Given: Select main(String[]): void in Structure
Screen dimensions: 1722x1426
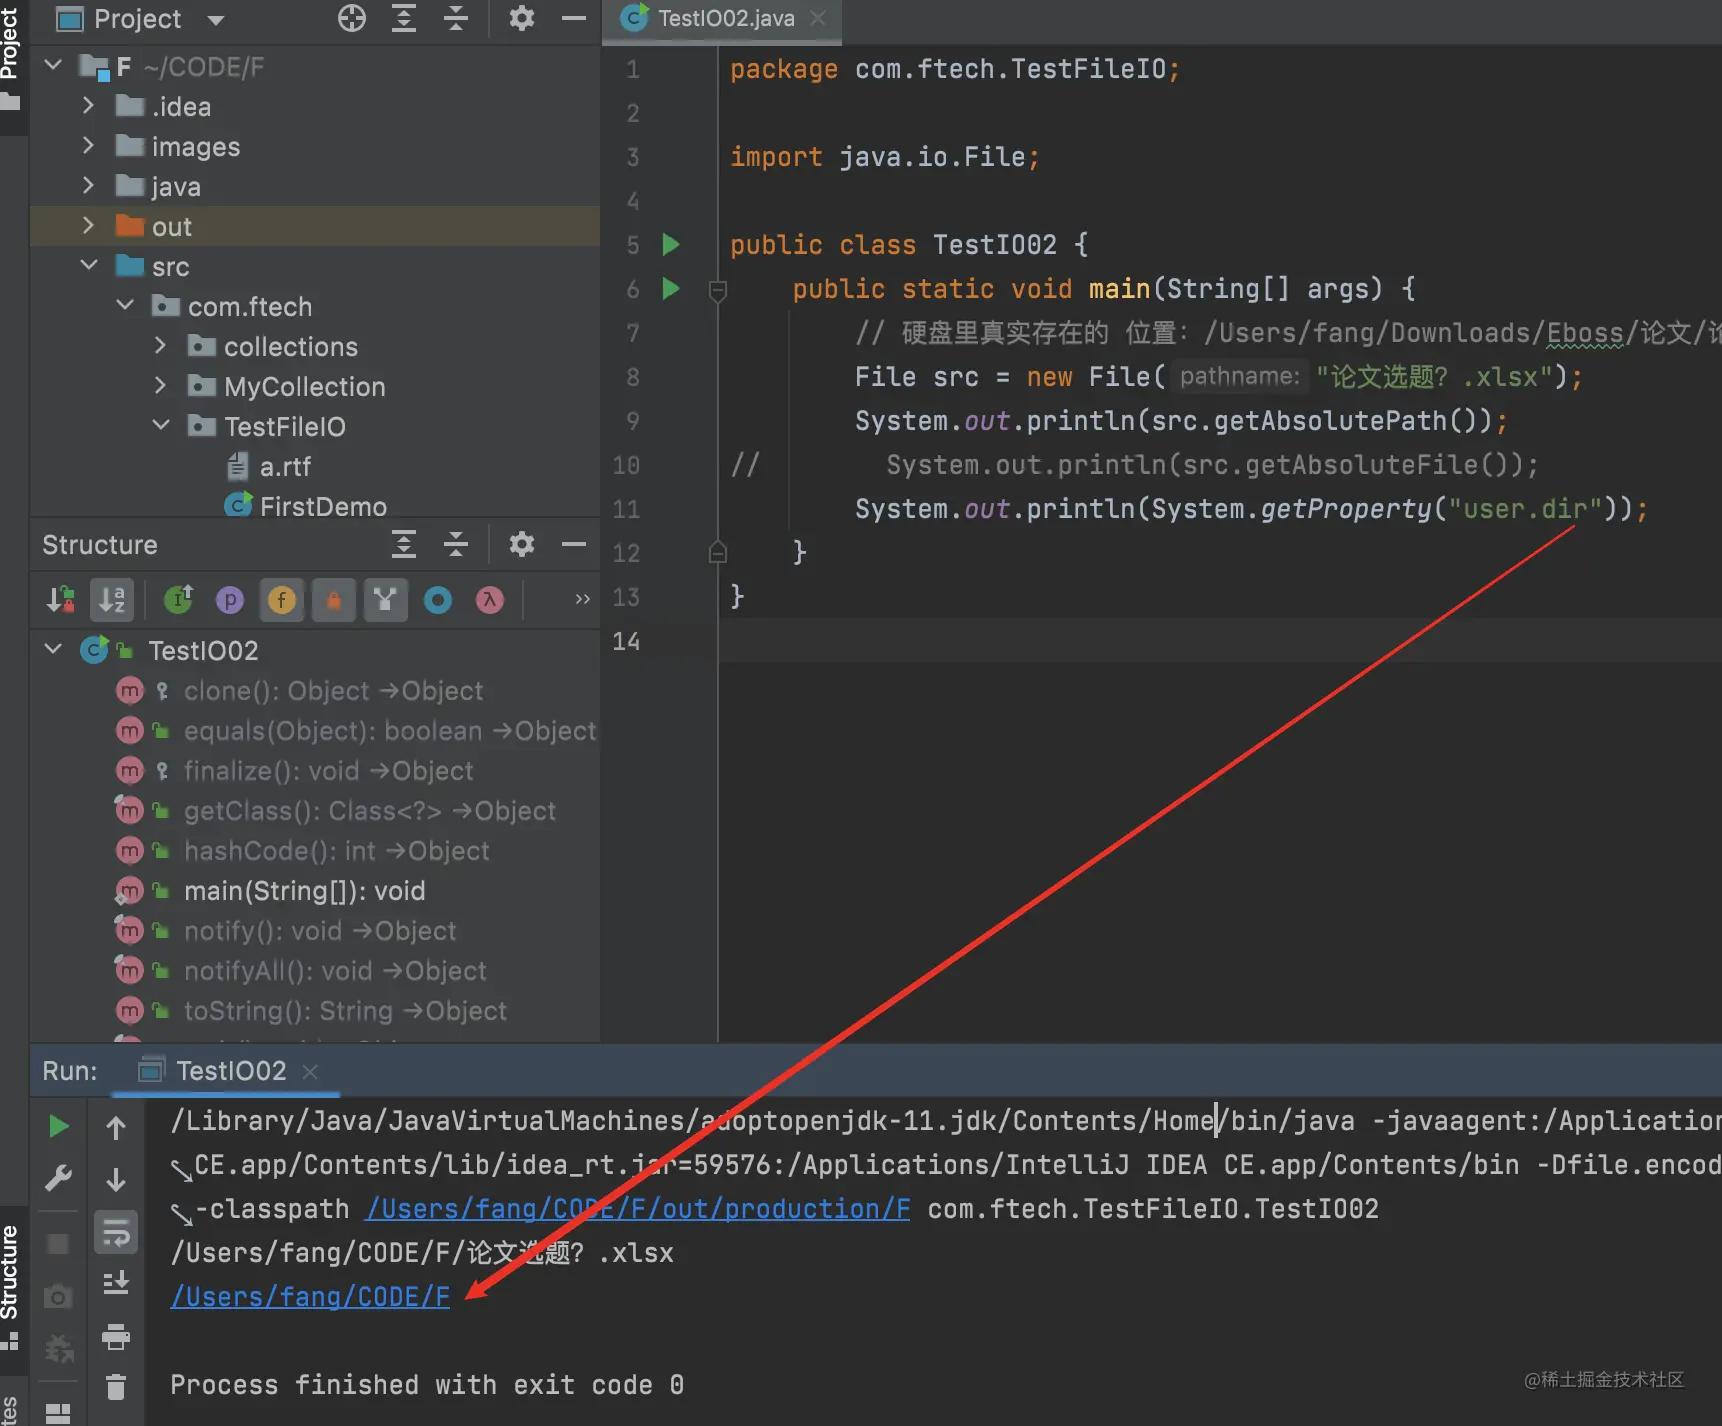Looking at the screenshot, I should 304,891.
